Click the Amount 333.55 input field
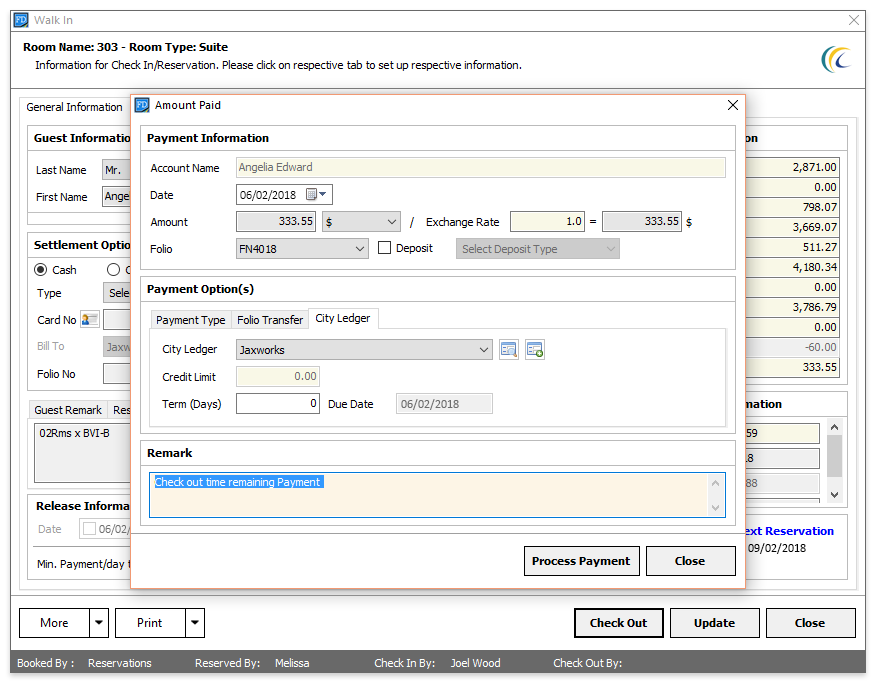This screenshot has width=876, height=683. tap(276, 222)
